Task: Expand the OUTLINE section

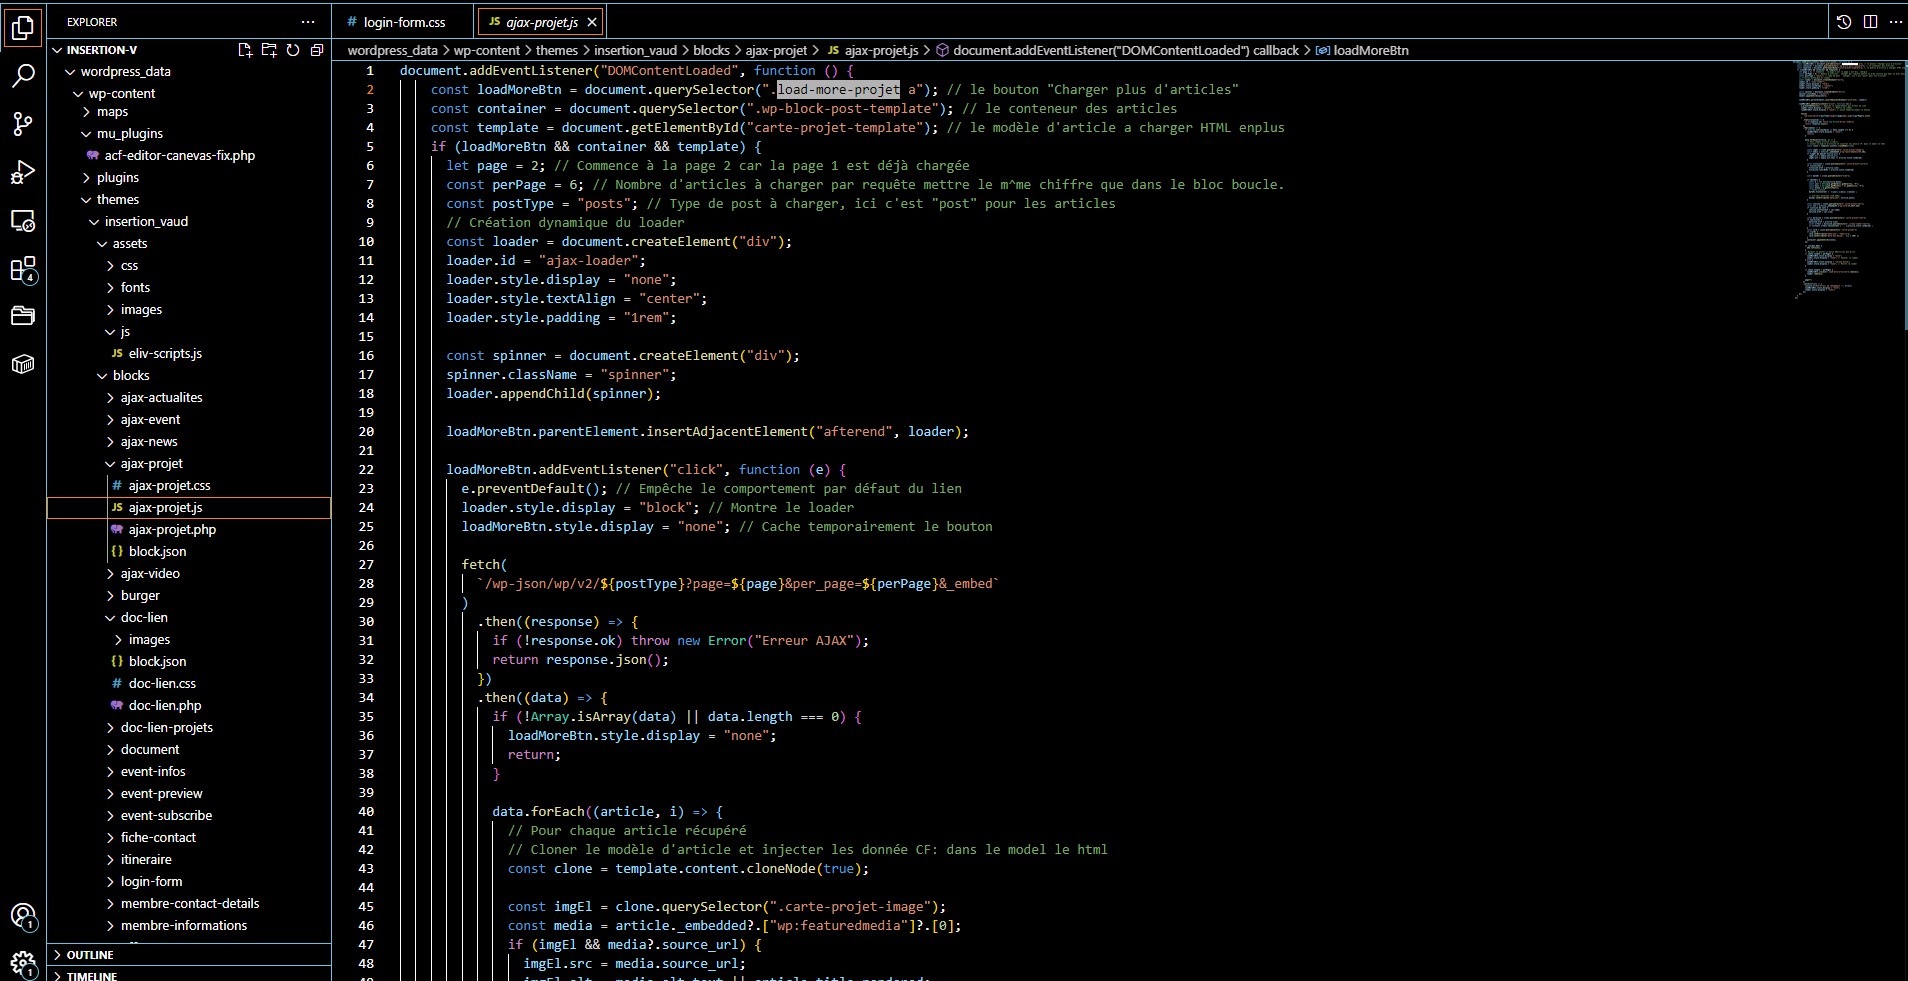Action: pos(90,955)
